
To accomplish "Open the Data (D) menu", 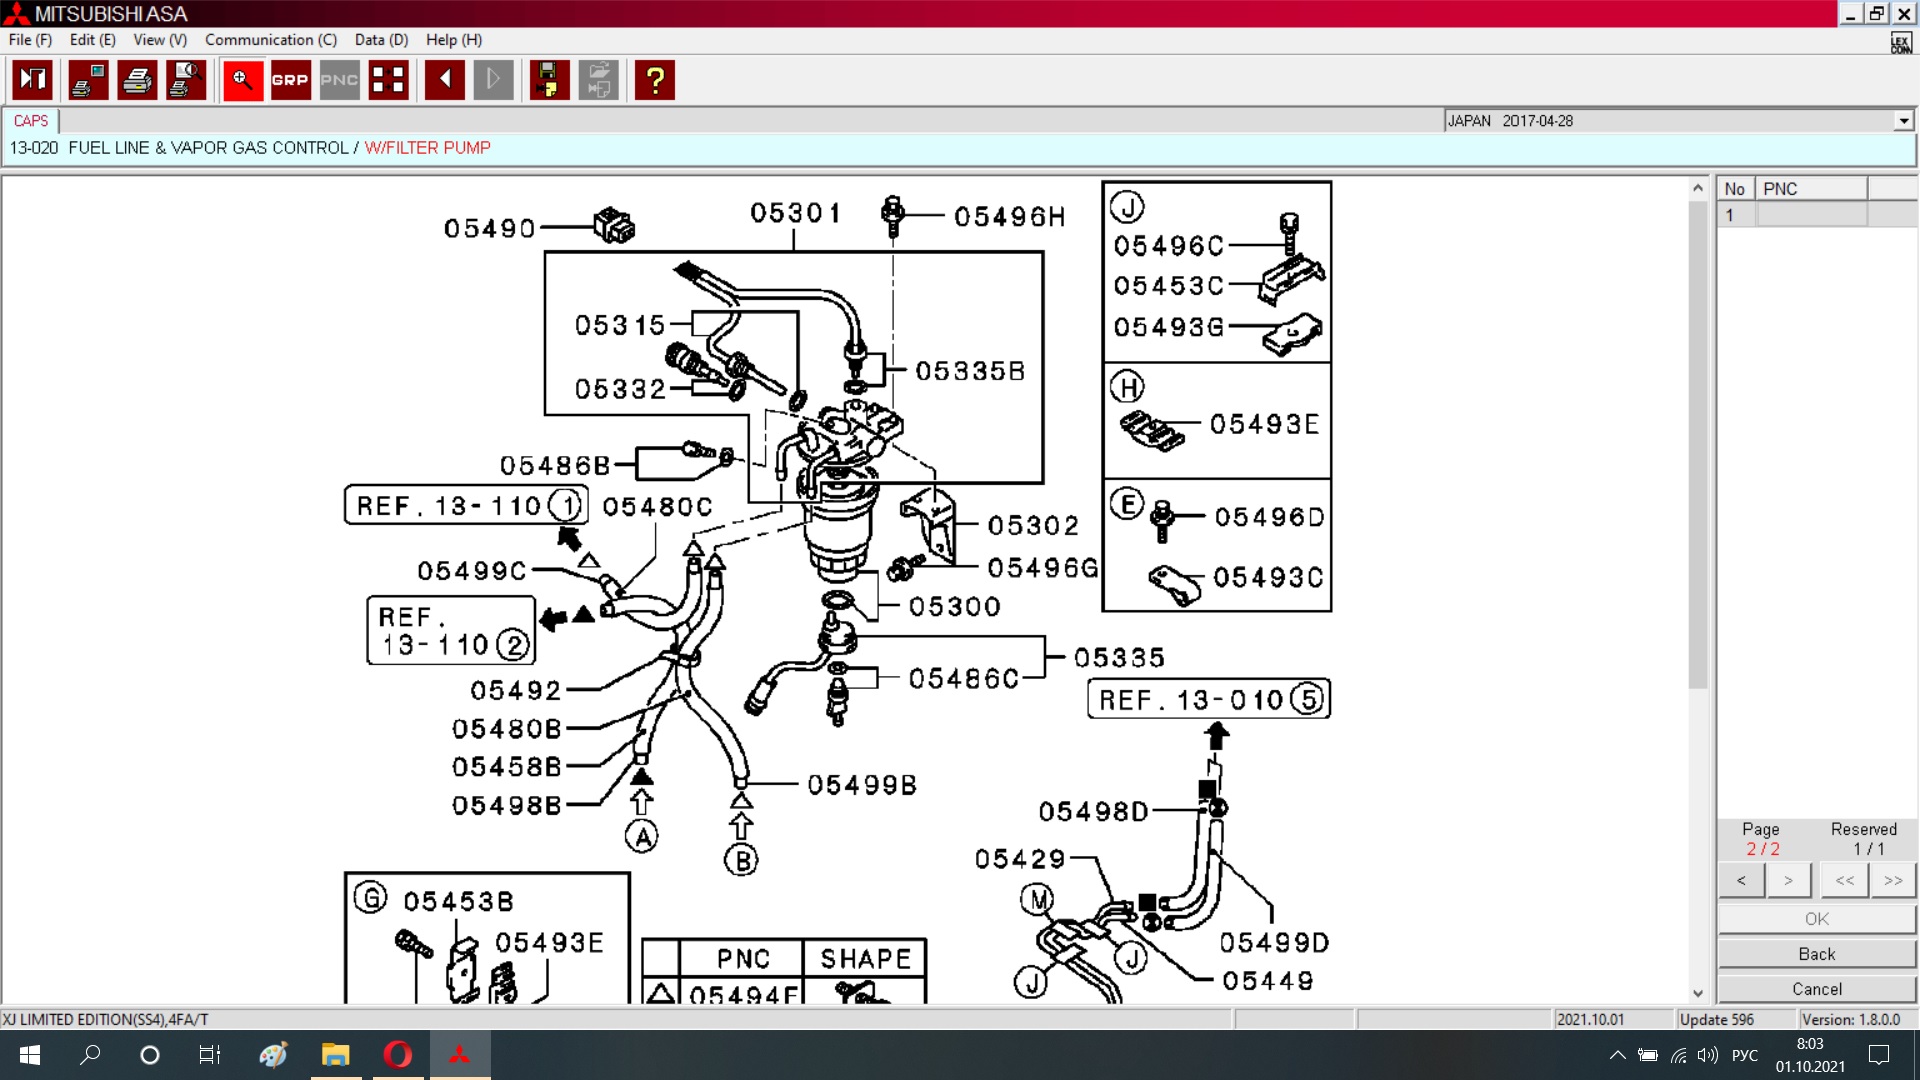I will click(x=381, y=40).
